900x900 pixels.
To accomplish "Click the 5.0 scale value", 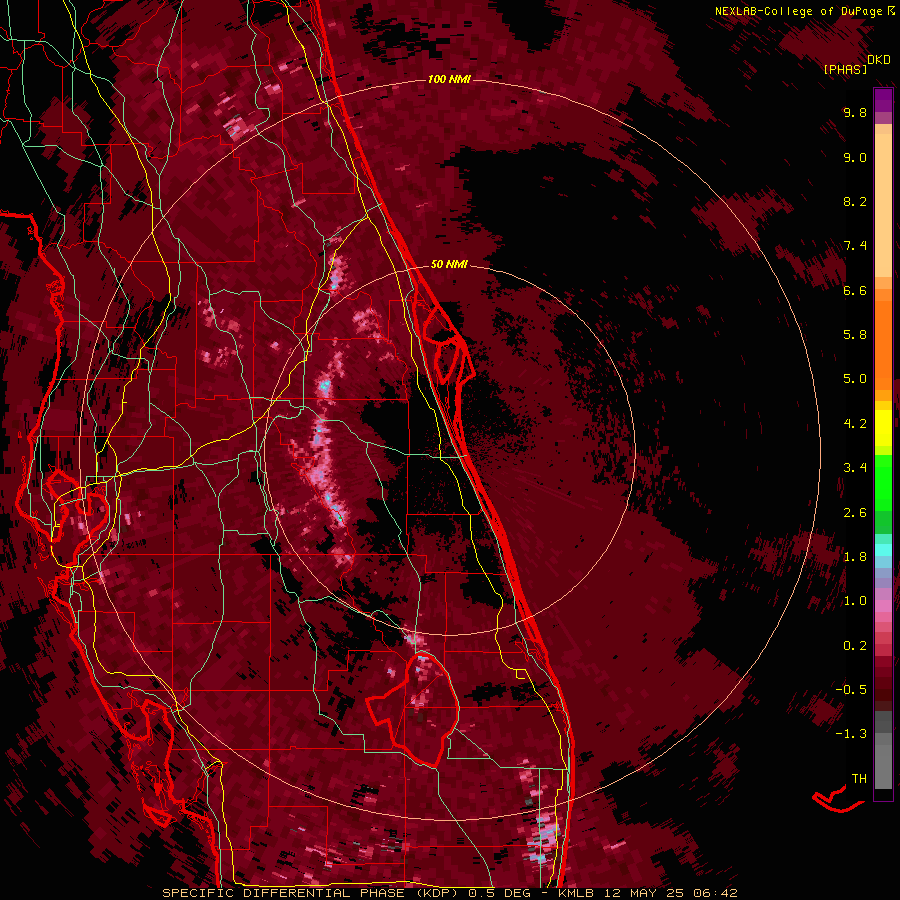I will pyautogui.click(x=855, y=379).
